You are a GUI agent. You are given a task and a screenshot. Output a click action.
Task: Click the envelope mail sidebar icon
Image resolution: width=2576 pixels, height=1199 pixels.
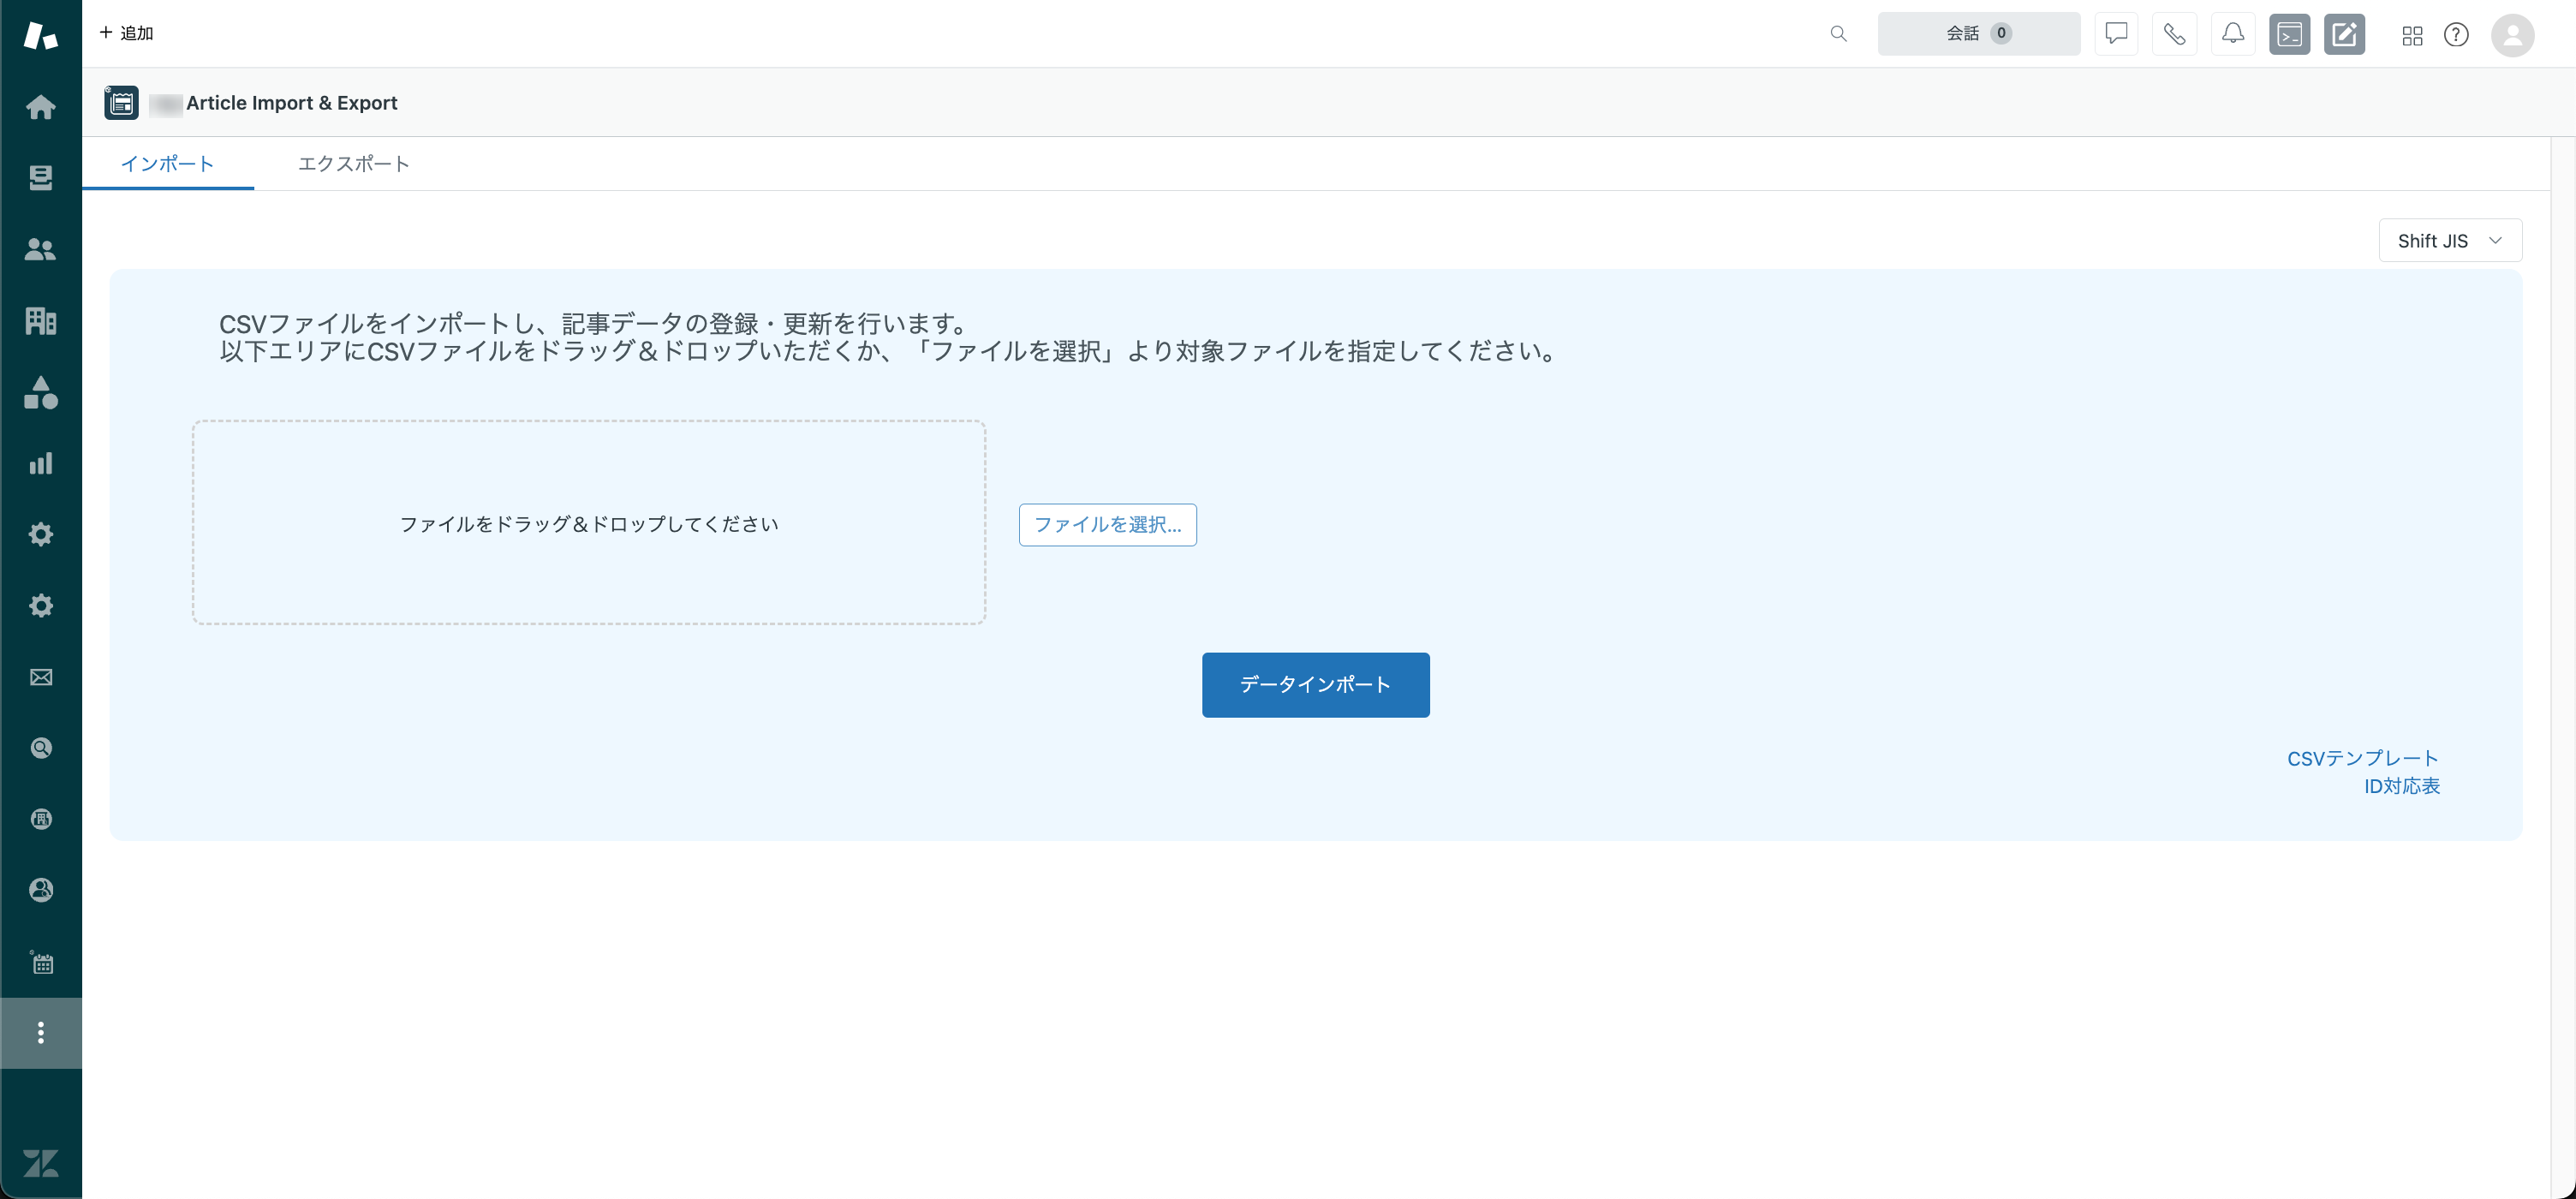tap(40, 677)
